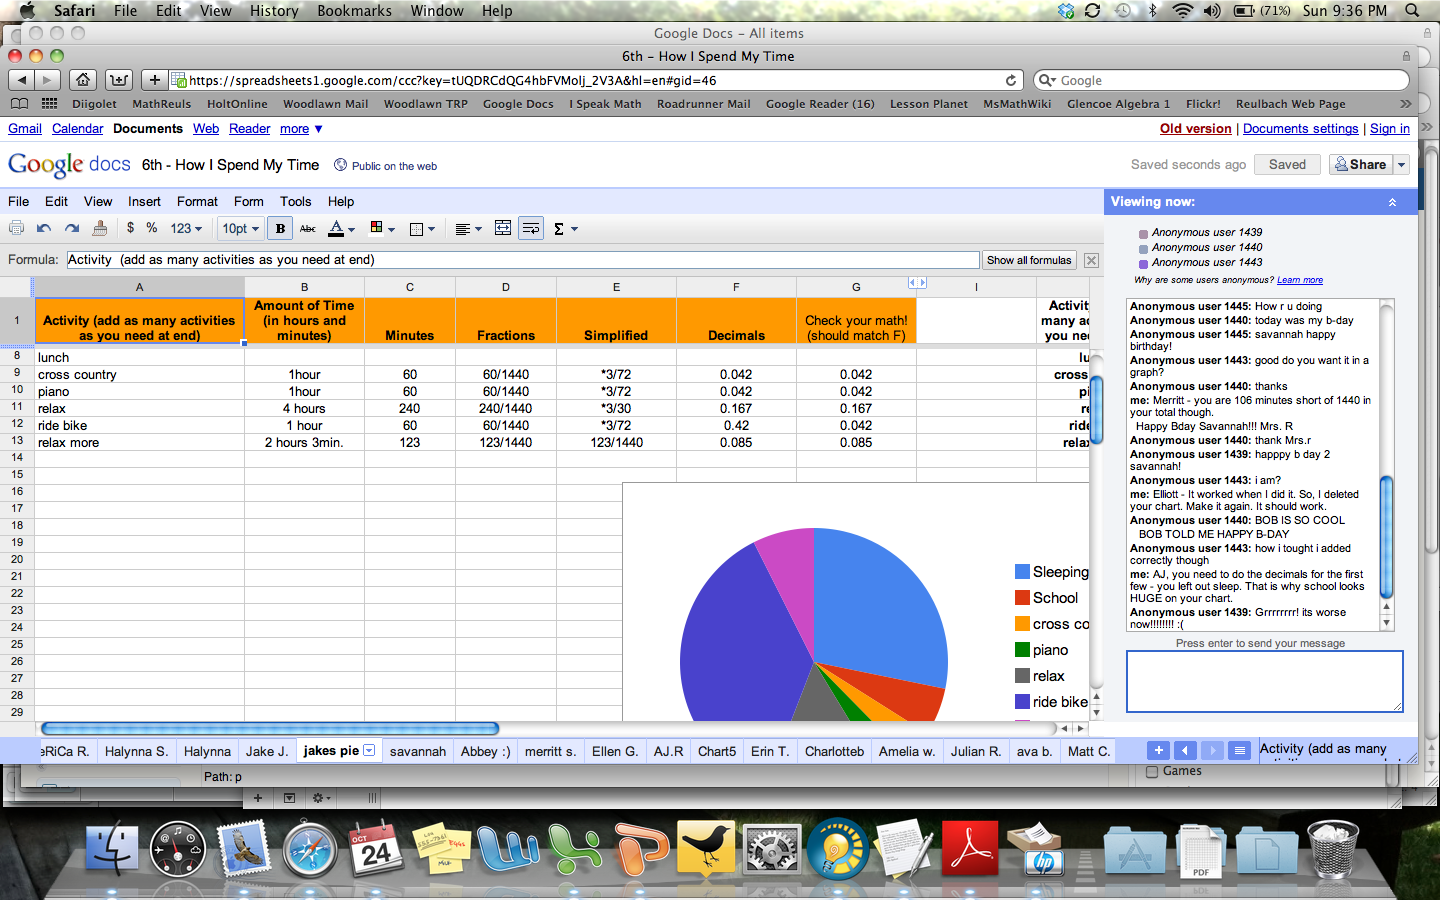Format selection as currency with $ icon
Image resolution: width=1440 pixels, height=900 pixels.
point(130,228)
